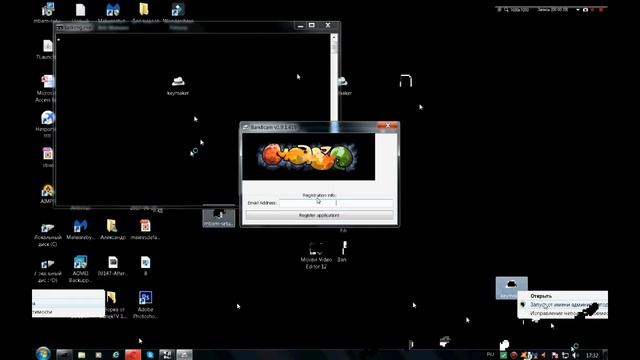Open the AOMEI Backupper desktop shortcut
Image resolution: width=640 pixels, height=360 pixels.
tap(80, 269)
